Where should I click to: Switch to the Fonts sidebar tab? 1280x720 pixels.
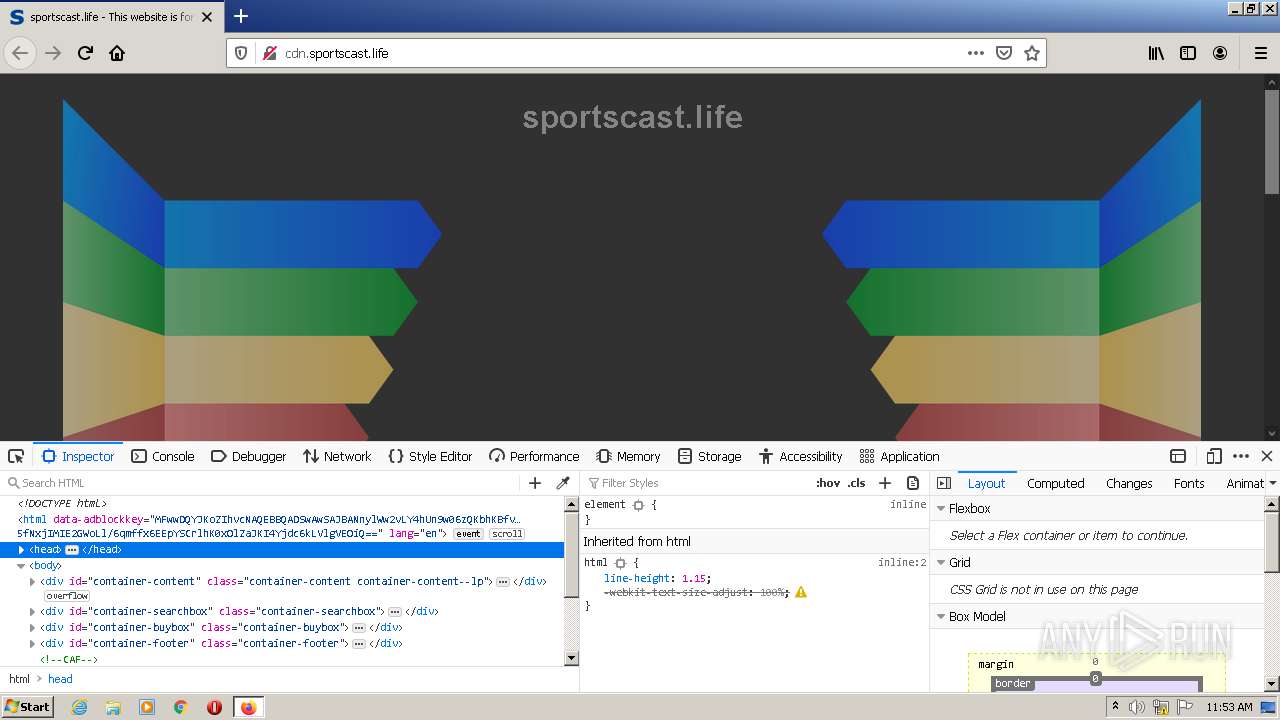tap(1189, 483)
